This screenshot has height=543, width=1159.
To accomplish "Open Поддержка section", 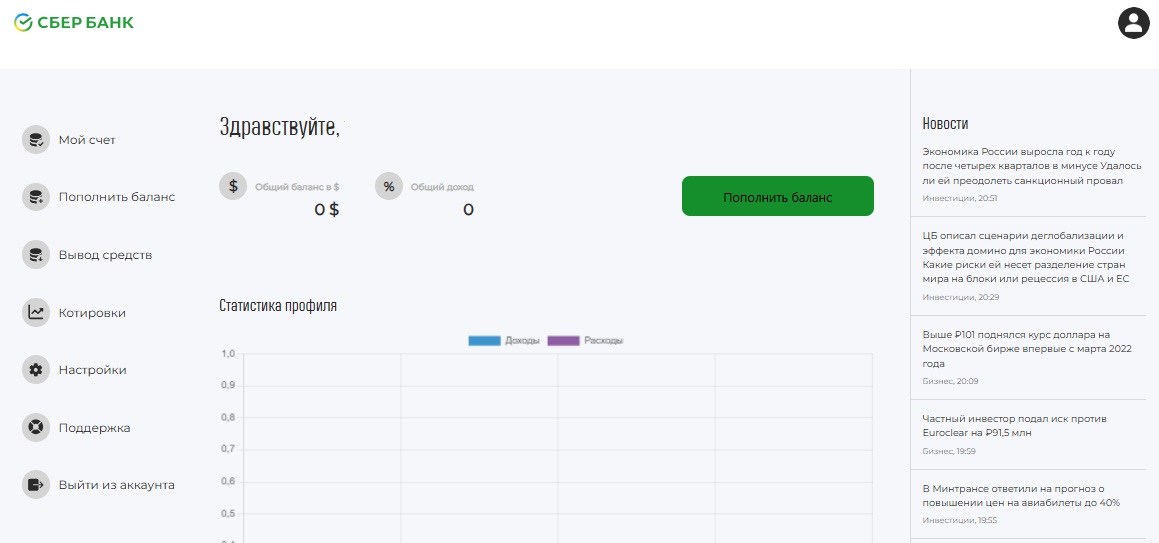I will click(95, 428).
